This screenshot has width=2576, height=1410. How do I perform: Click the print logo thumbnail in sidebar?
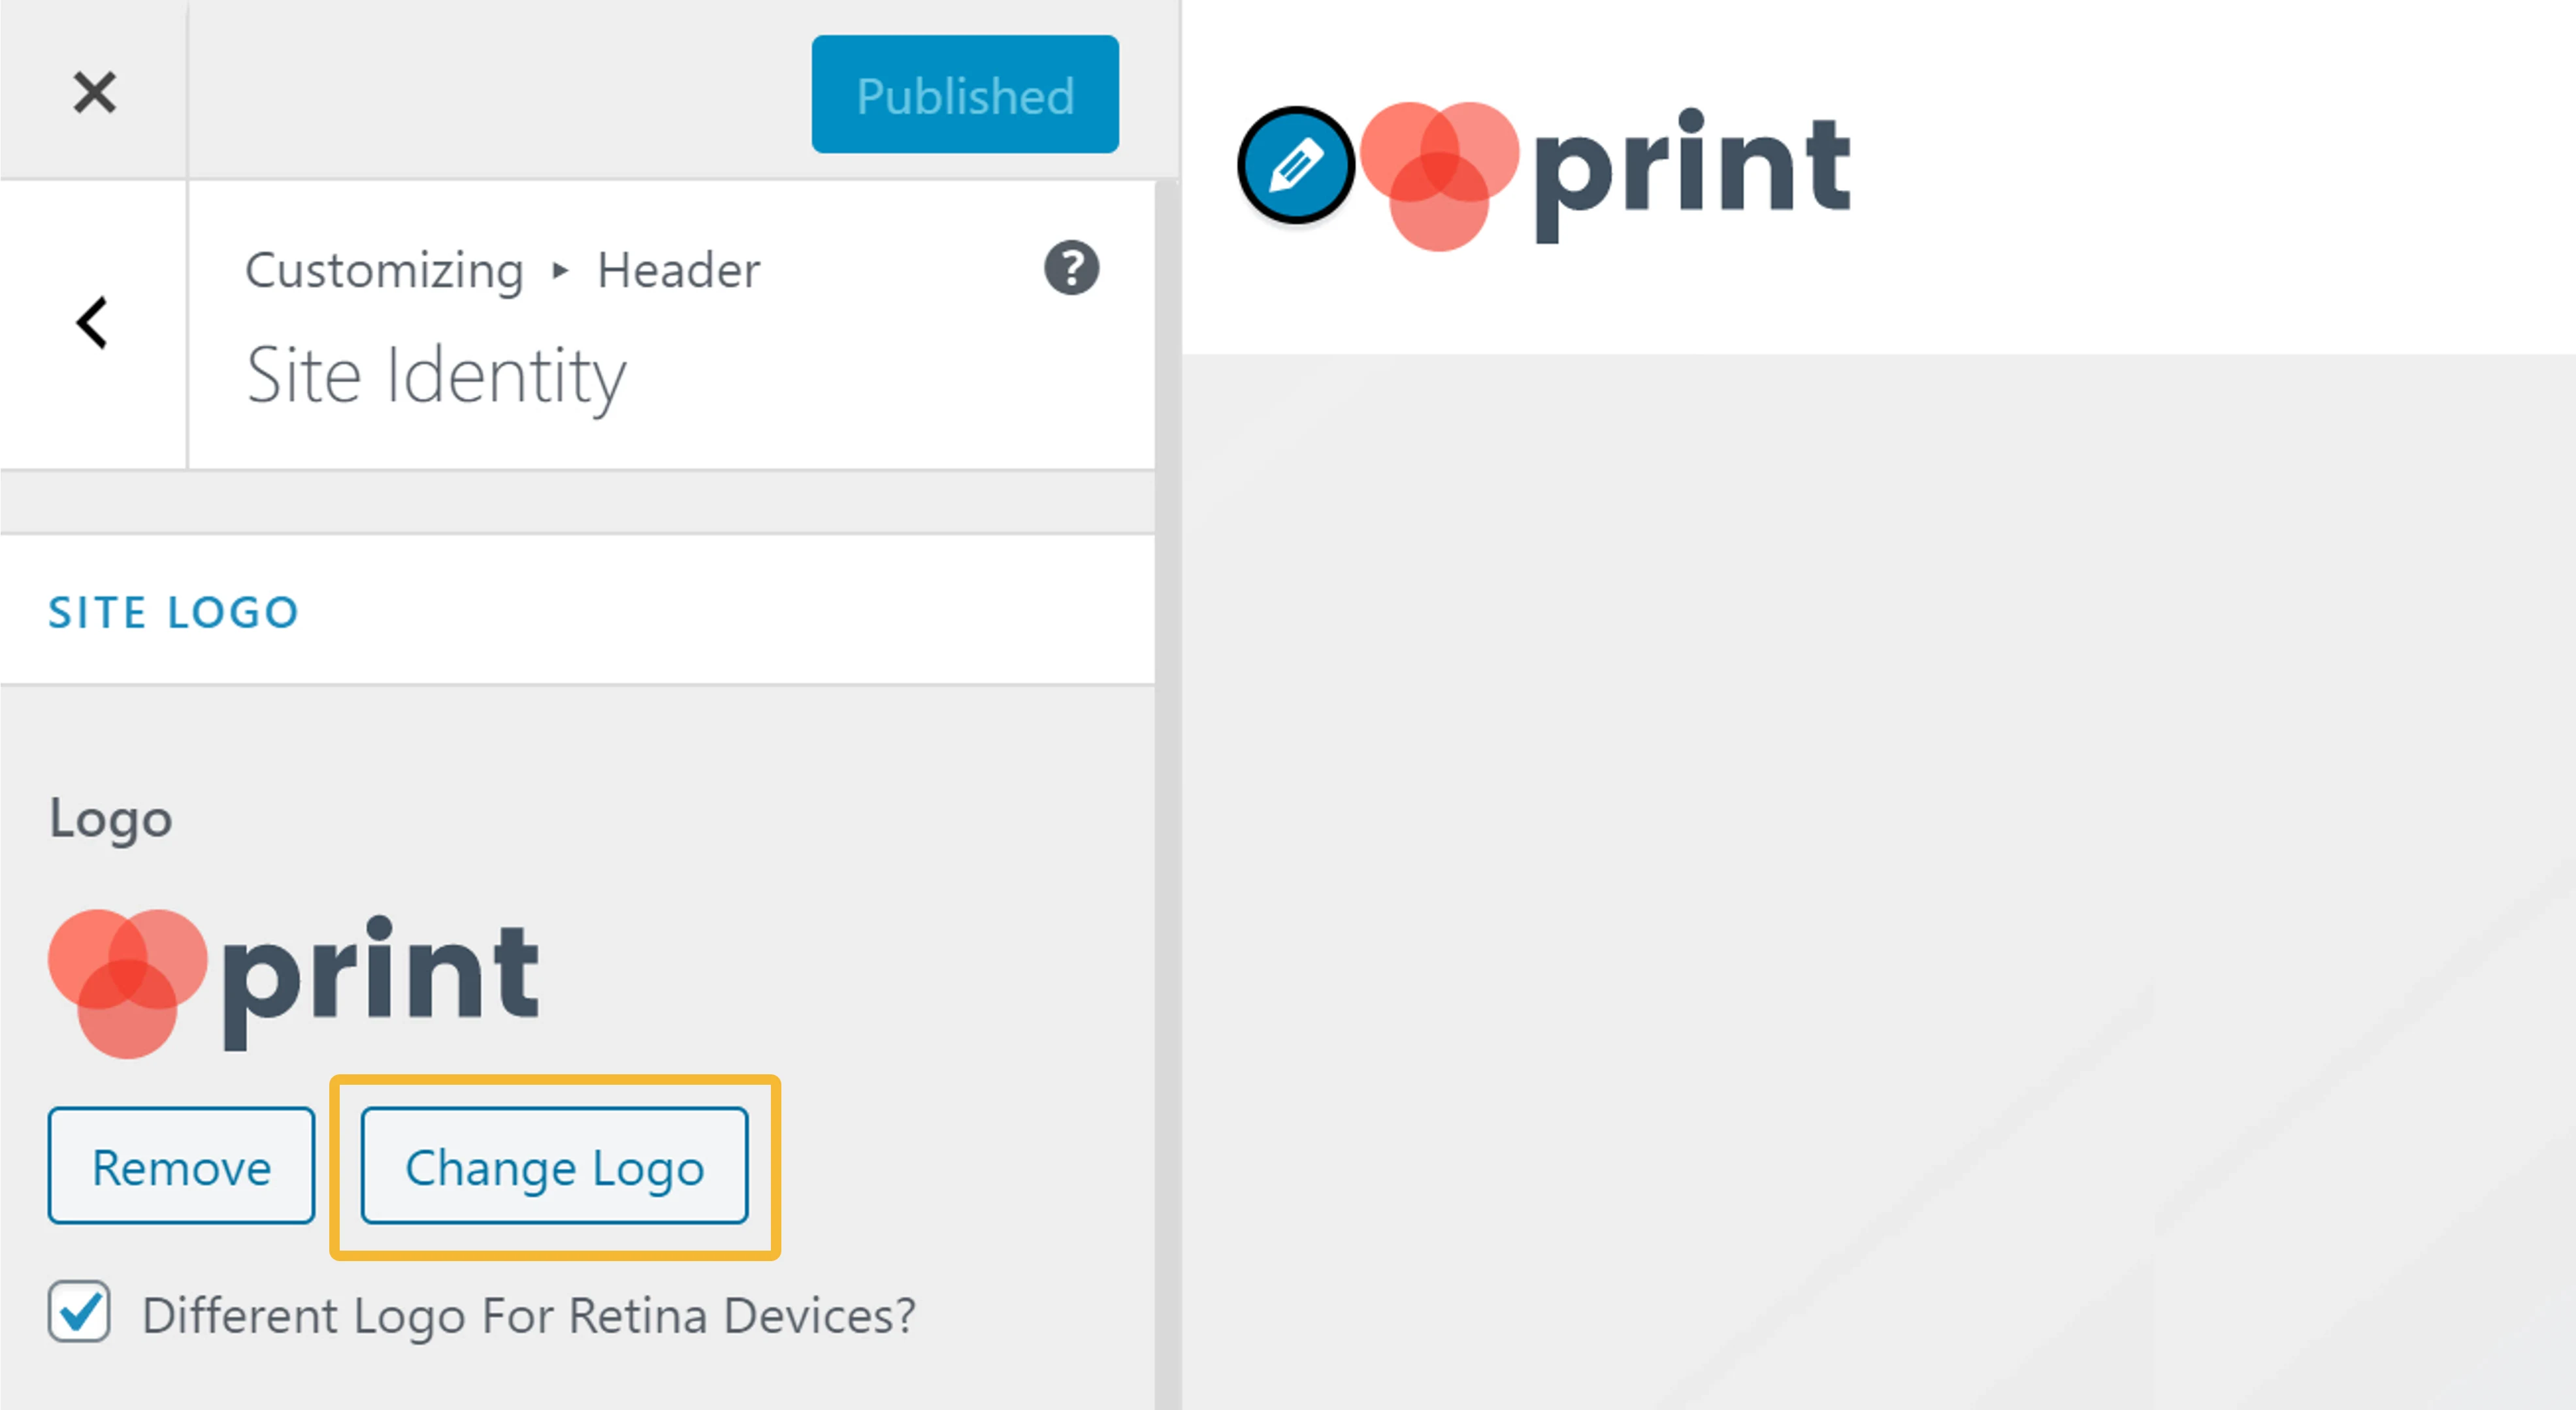point(294,983)
